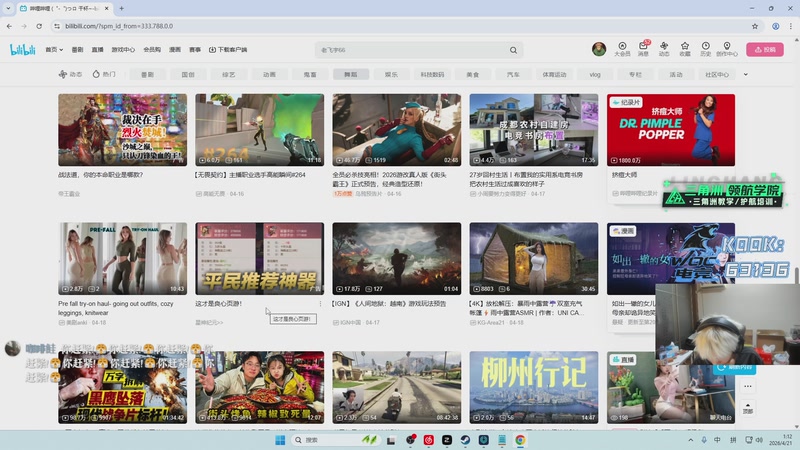Reload the page with refresh icon

[39, 26]
